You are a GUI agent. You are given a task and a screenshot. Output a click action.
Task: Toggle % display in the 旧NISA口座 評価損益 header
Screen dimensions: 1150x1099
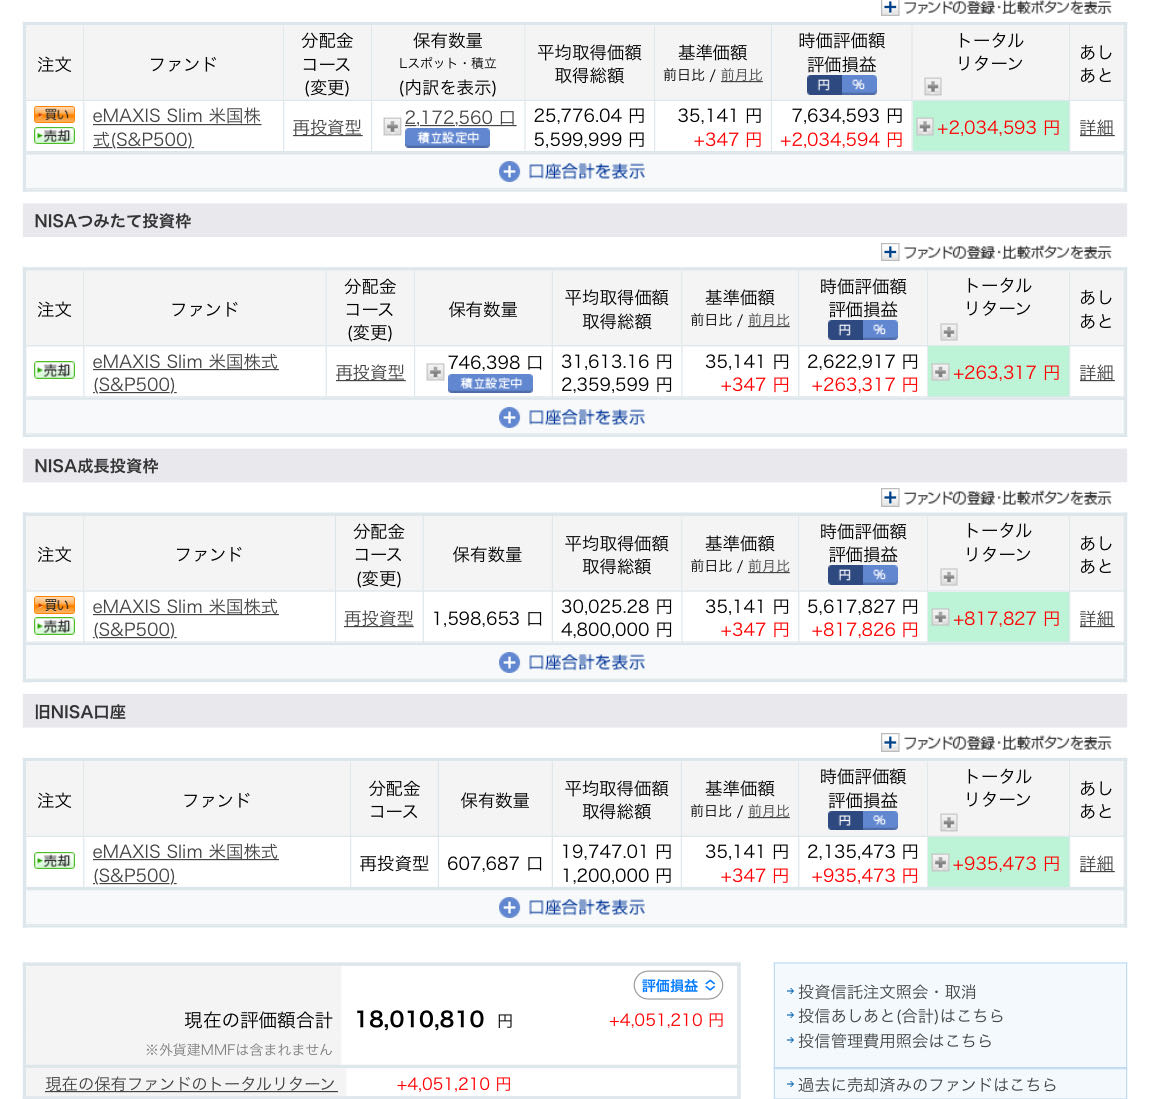click(880, 820)
